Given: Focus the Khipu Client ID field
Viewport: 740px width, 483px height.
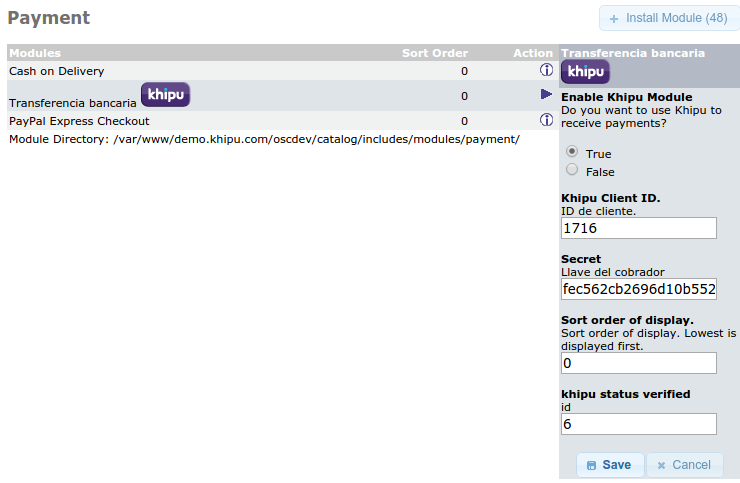Looking at the screenshot, I should 639,228.
